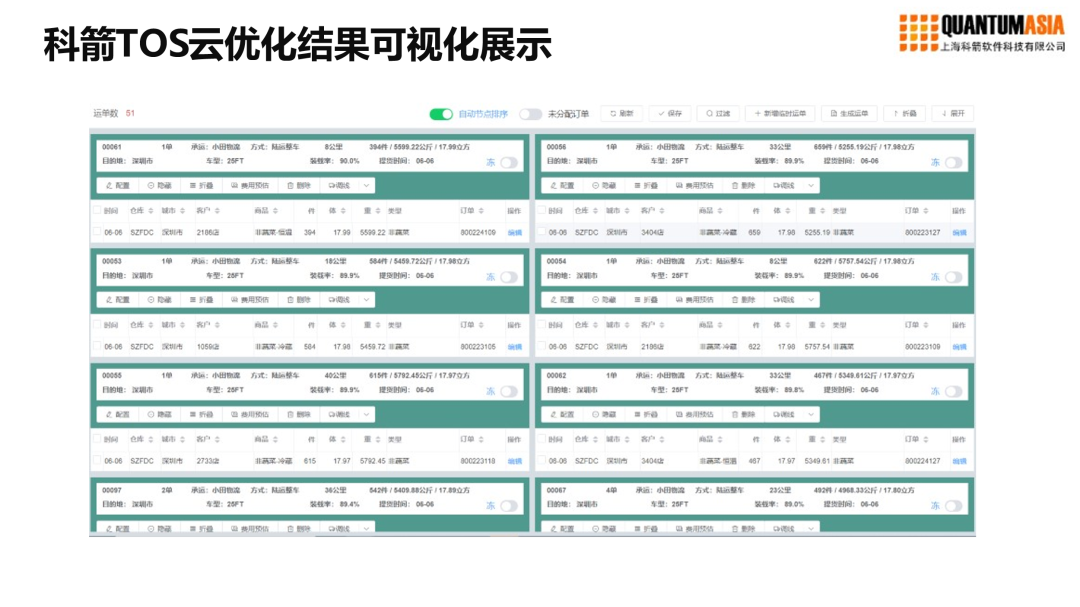Open 费用预估 cost estimate for waybill 00055
Image resolution: width=1080 pixels, height=607 pixels.
[250, 414]
